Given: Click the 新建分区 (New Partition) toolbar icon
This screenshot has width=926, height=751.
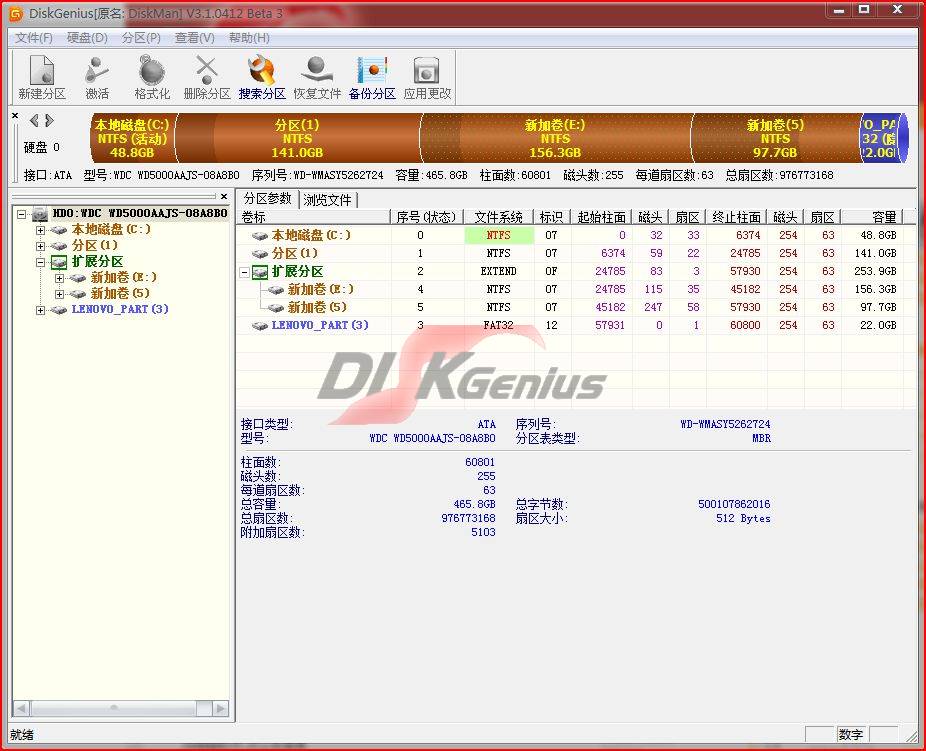Looking at the screenshot, I should (x=42, y=77).
